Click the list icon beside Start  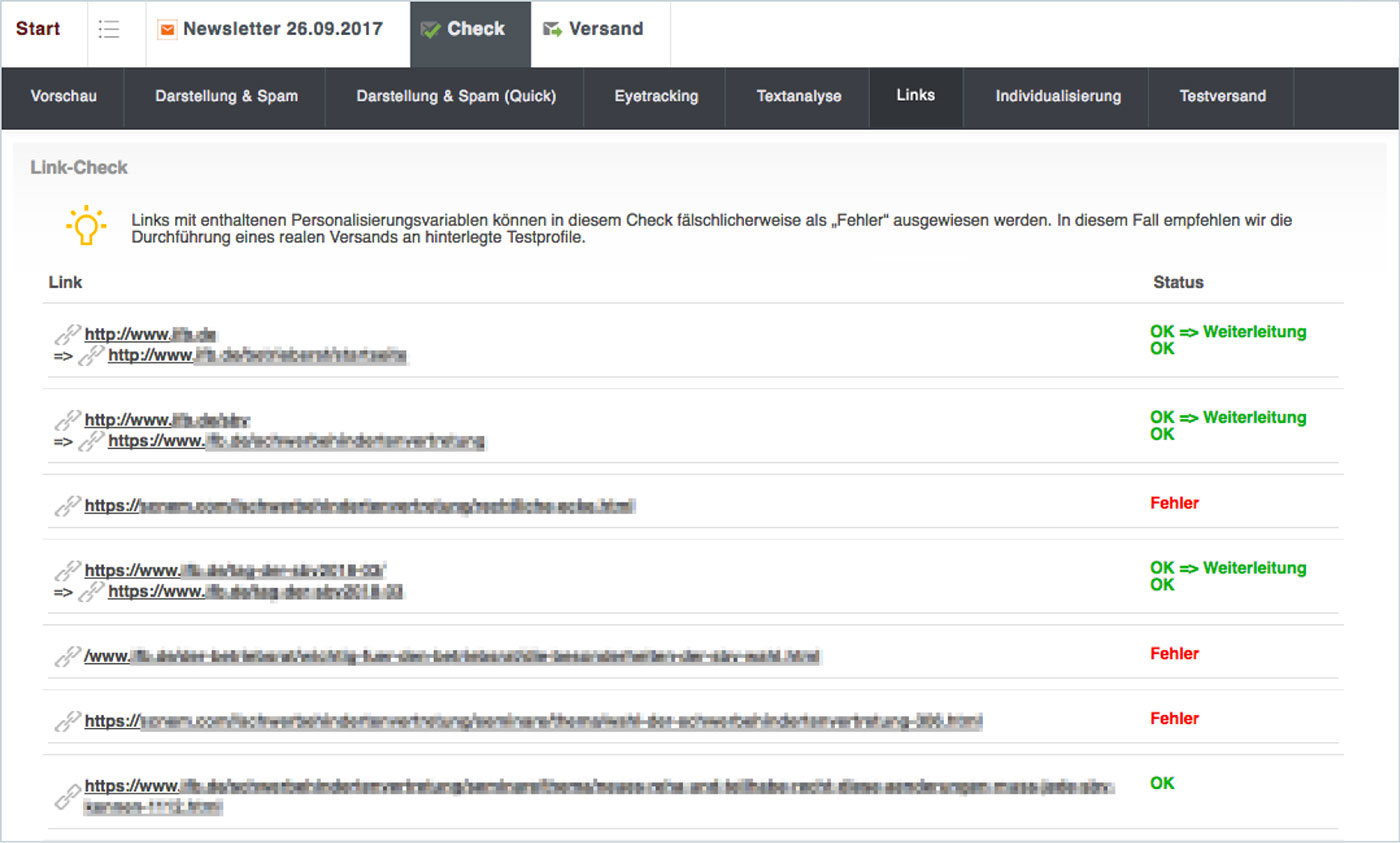(109, 29)
